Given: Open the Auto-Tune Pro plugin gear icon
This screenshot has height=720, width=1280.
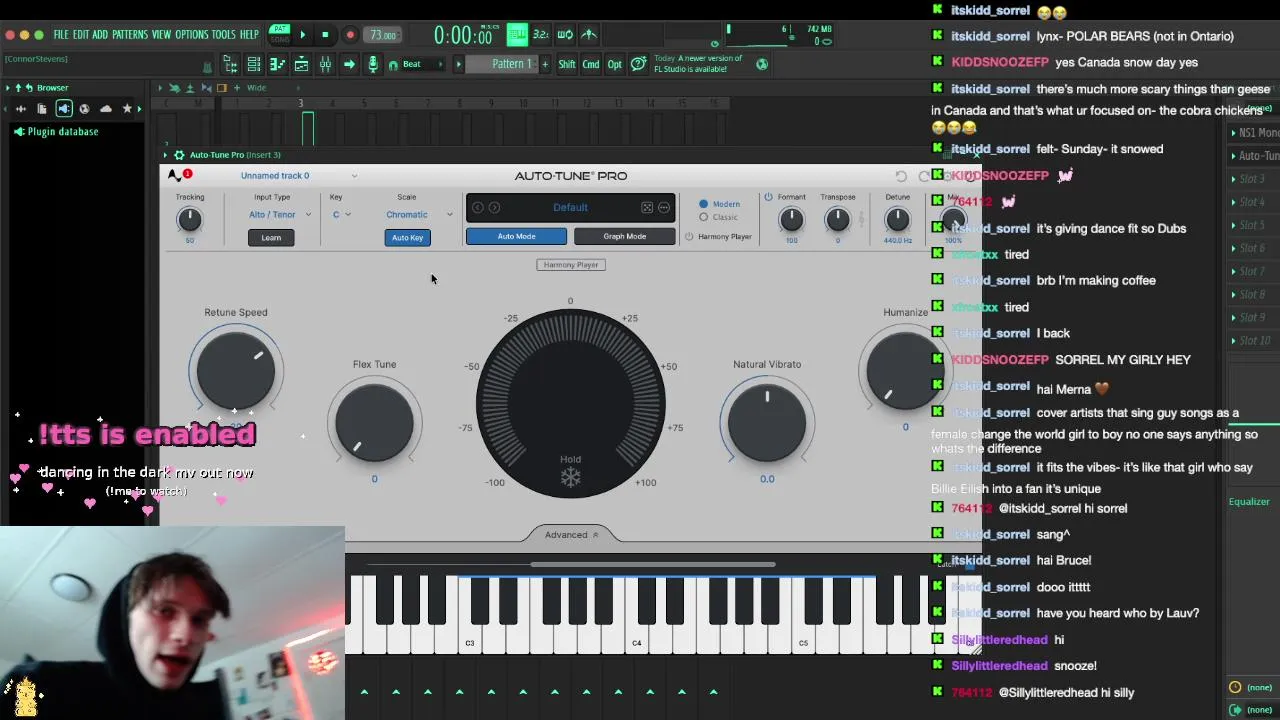Looking at the screenshot, I should click(x=179, y=155).
